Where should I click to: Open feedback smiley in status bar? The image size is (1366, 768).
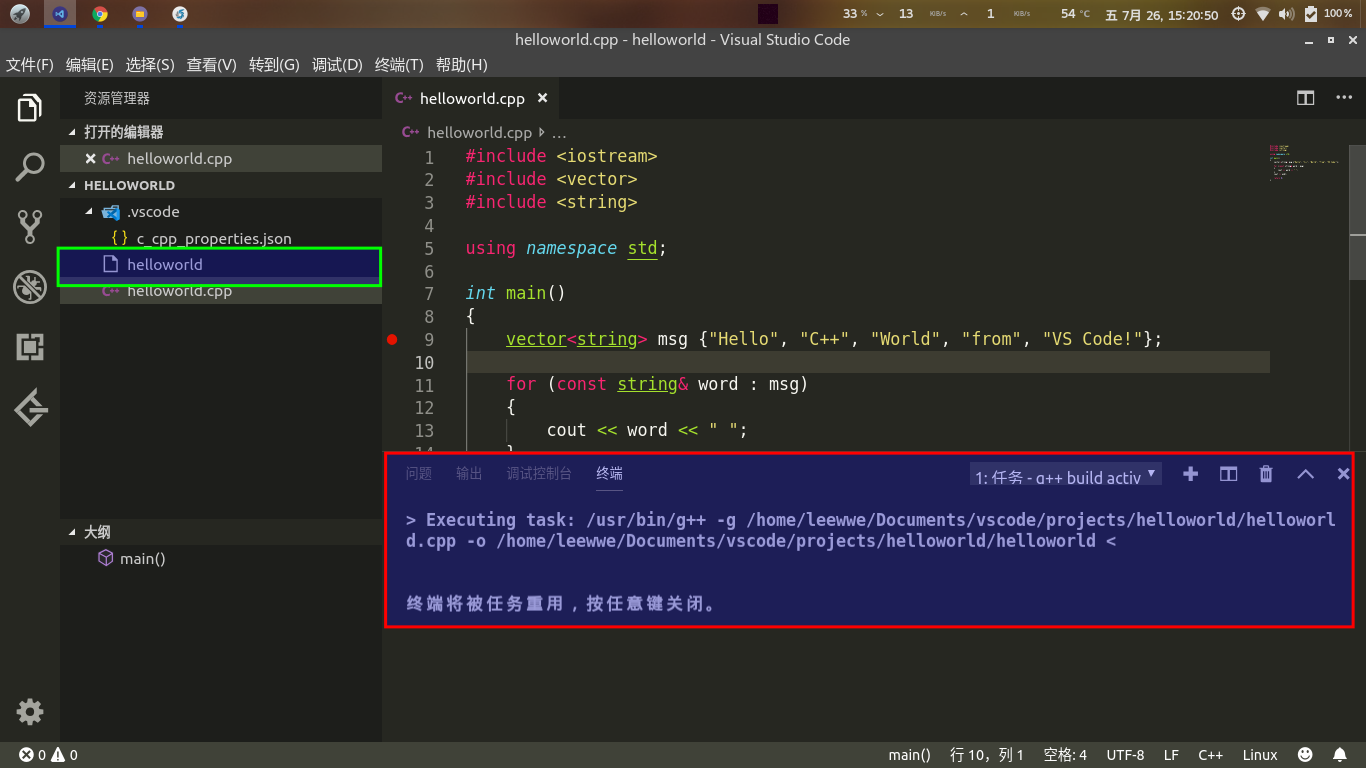1305,755
